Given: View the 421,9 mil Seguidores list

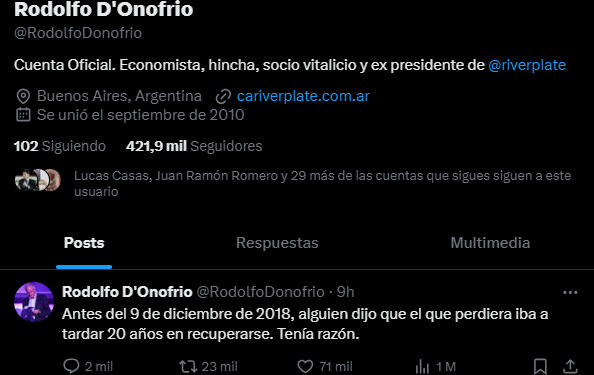Looking at the screenshot, I should 194,146.
